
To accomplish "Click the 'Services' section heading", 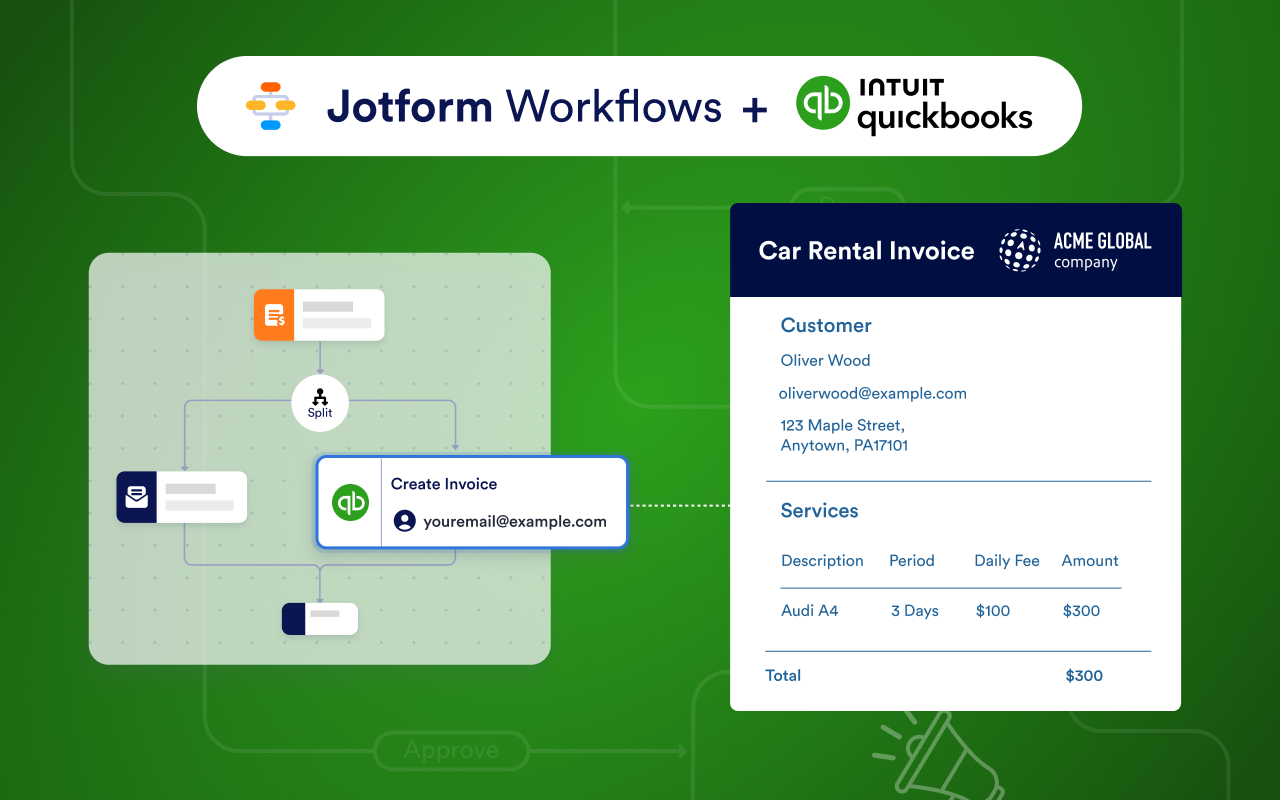I will pyautogui.click(x=819, y=510).
